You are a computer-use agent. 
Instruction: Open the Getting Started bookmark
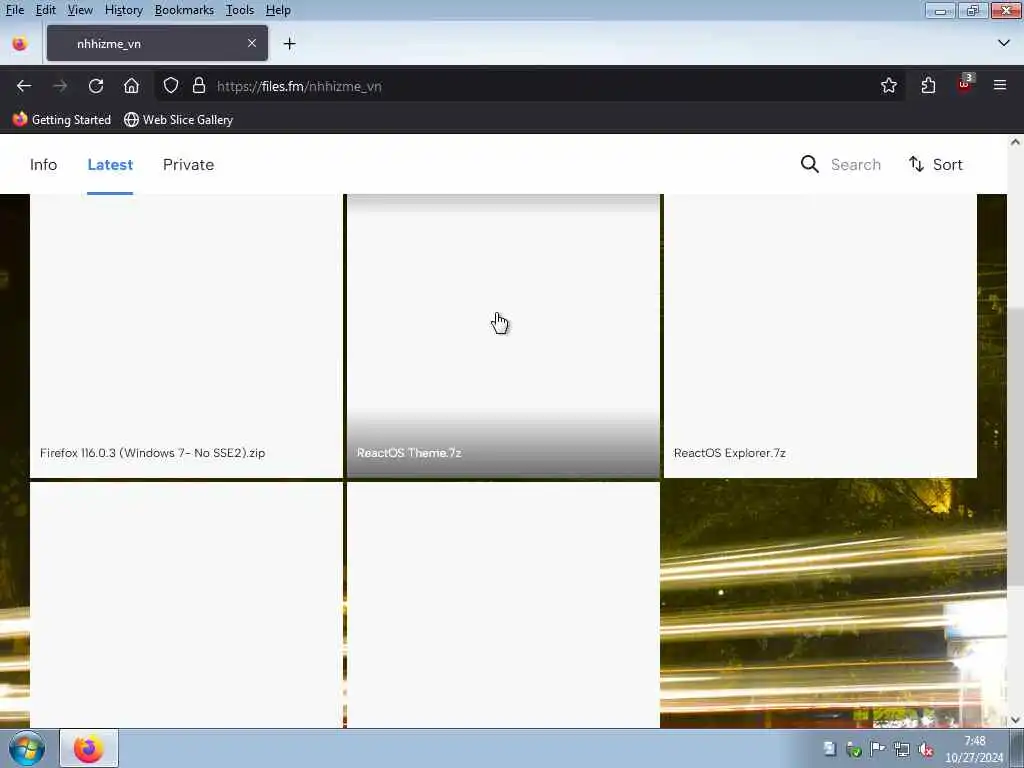point(62,120)
